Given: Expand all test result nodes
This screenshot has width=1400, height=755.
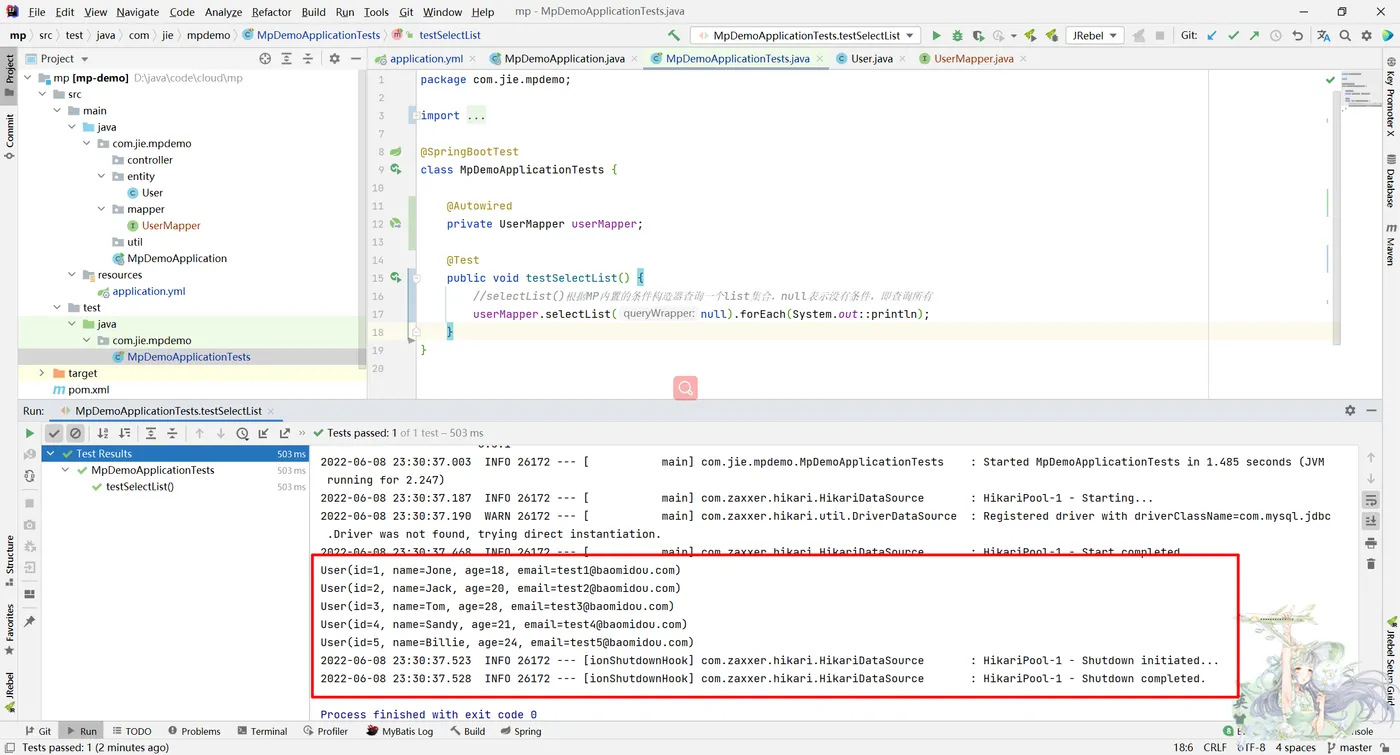Looking at the screenshot, I should pyautogui.click(x=150, y=433).
